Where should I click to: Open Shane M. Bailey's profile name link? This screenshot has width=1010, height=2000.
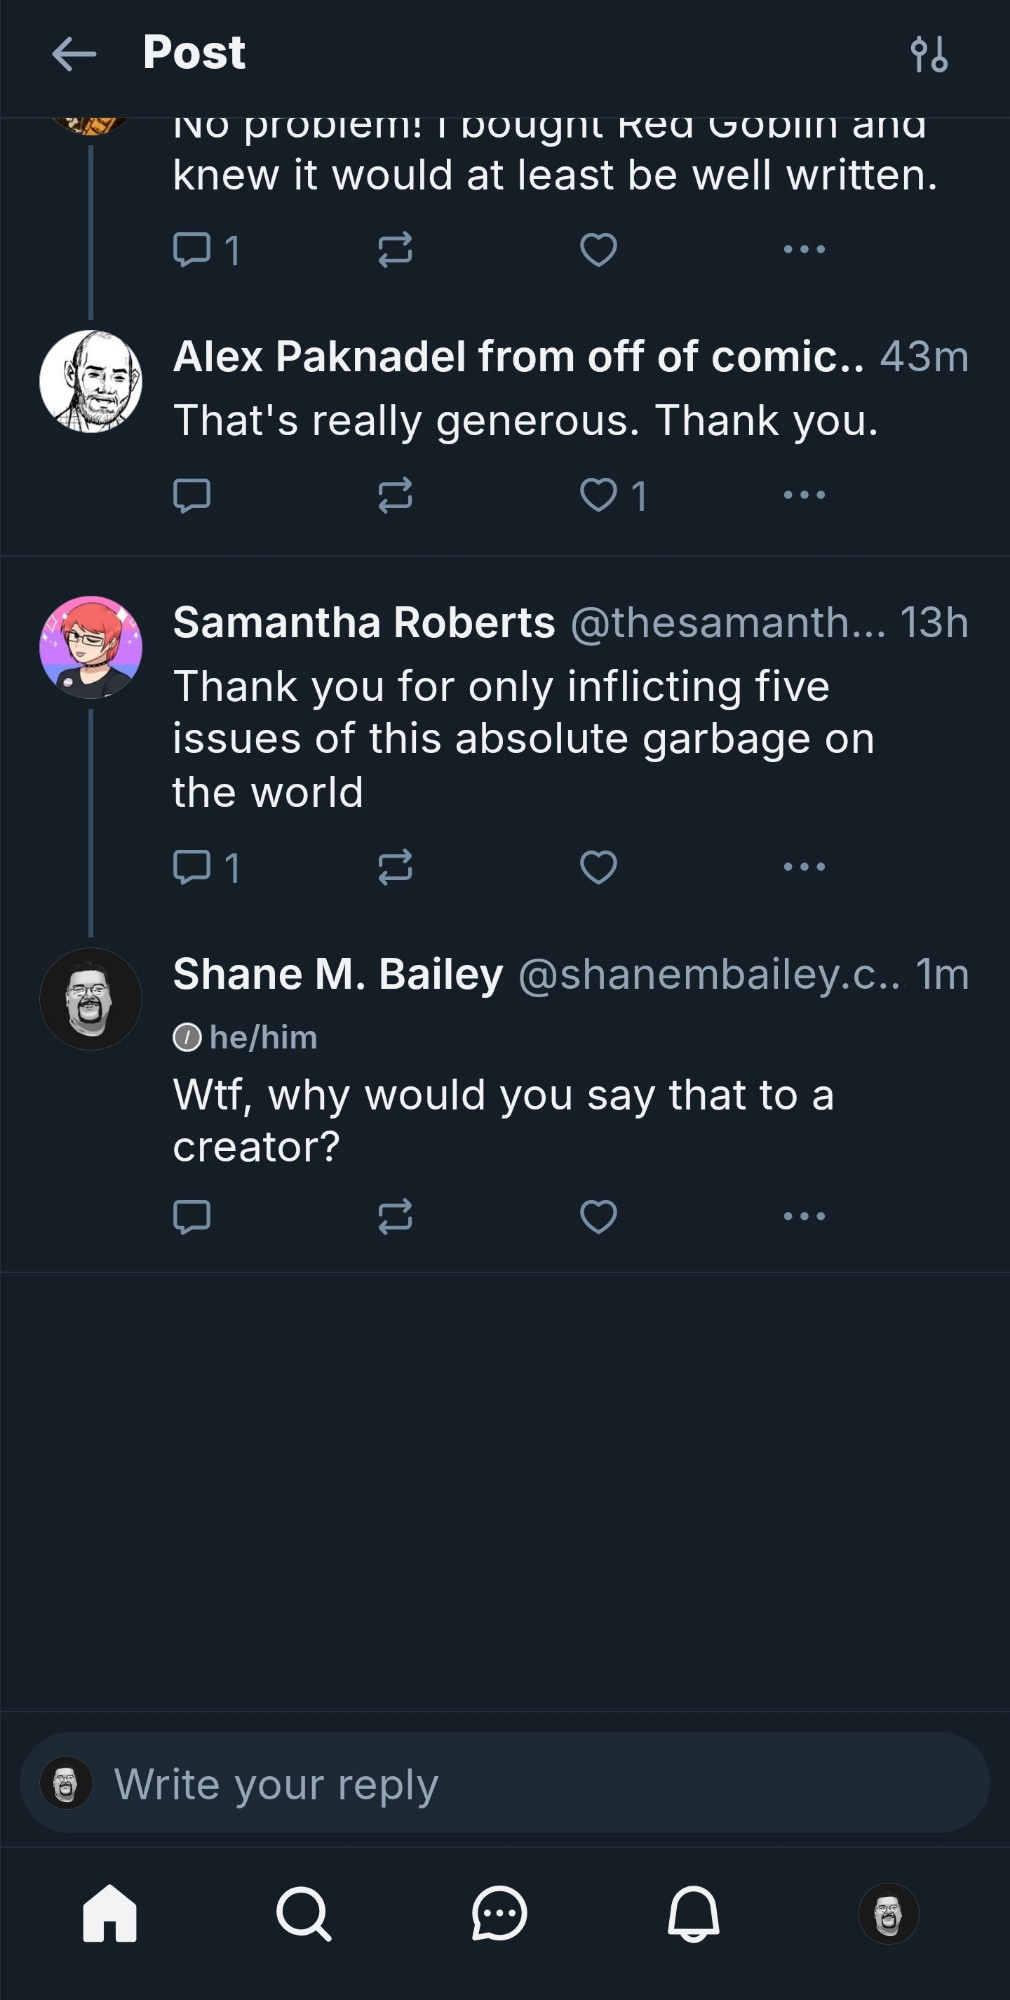coord(338,975)
